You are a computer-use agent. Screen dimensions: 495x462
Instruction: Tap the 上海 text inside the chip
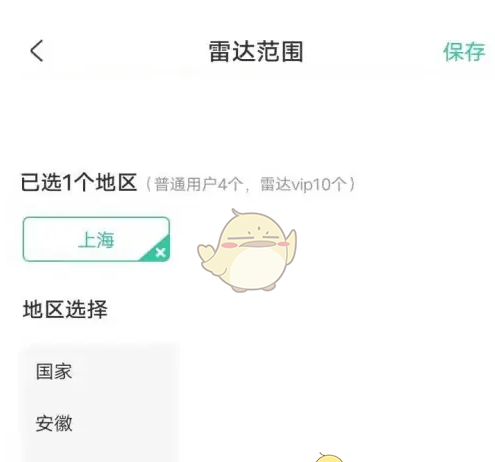[96, 240]
